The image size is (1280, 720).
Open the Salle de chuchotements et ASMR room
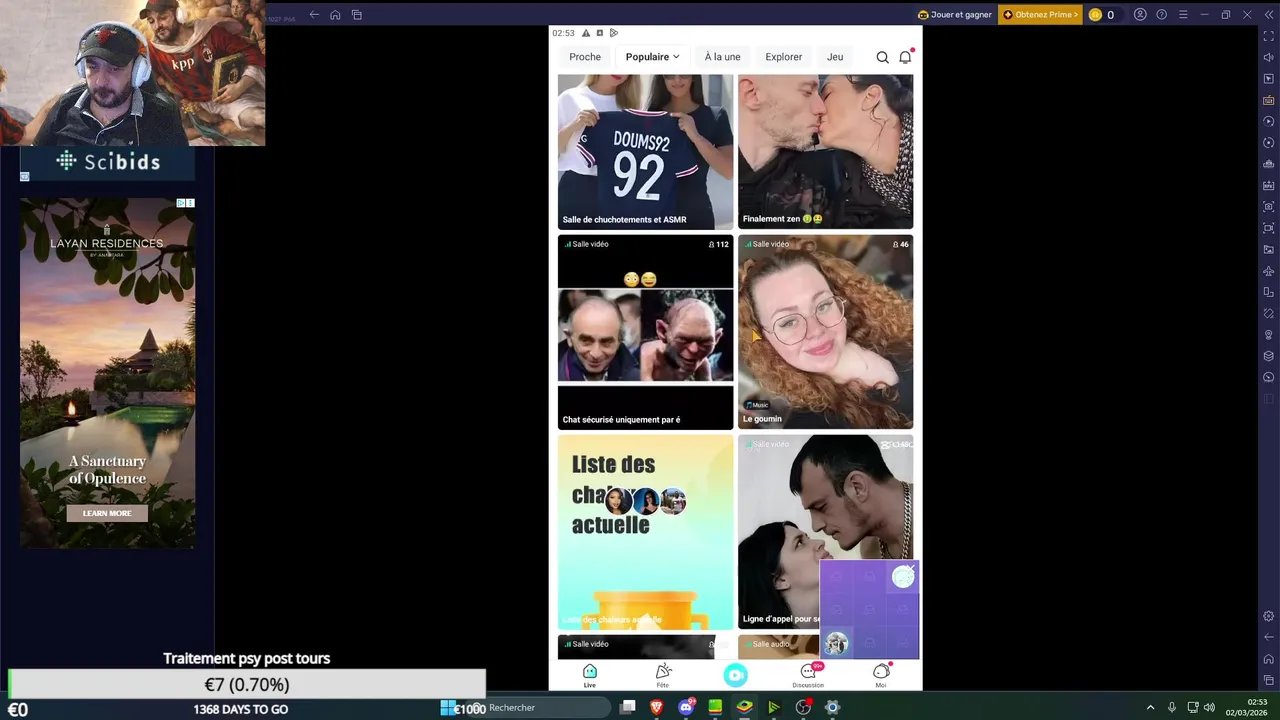[645, 151]
